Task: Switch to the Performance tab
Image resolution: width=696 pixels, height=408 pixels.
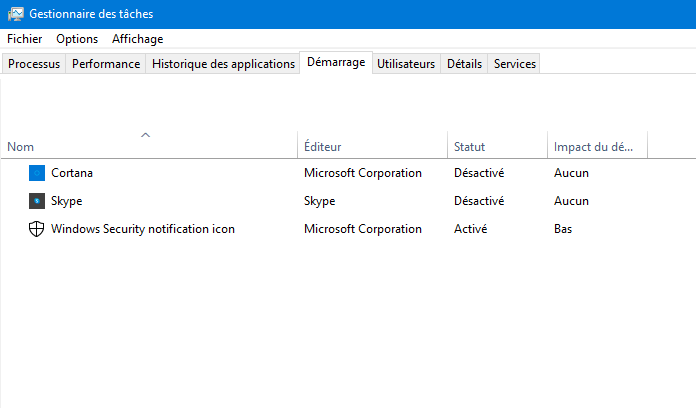Action: point(106,64)
